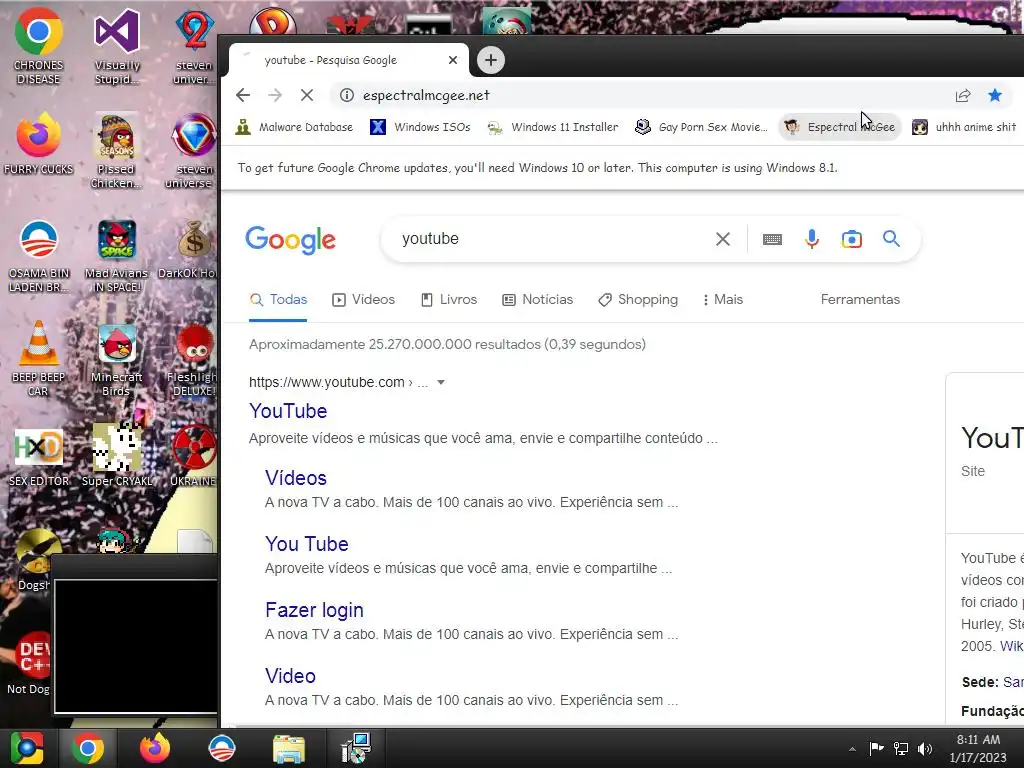Click the Google logo
Screen dimensions: 1024x768
click(291, 240)
